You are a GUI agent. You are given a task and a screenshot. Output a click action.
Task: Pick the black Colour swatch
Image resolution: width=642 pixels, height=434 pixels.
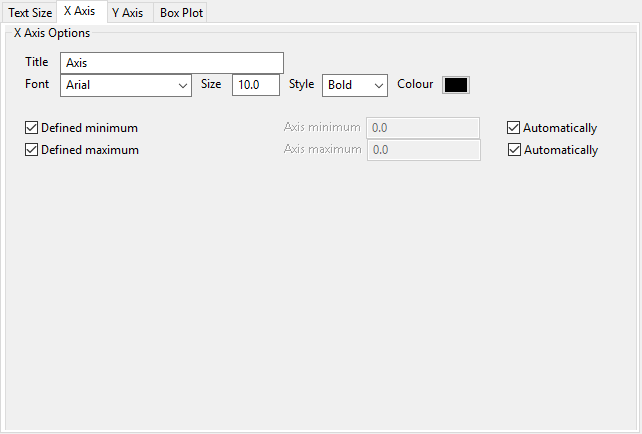point(456,85)
